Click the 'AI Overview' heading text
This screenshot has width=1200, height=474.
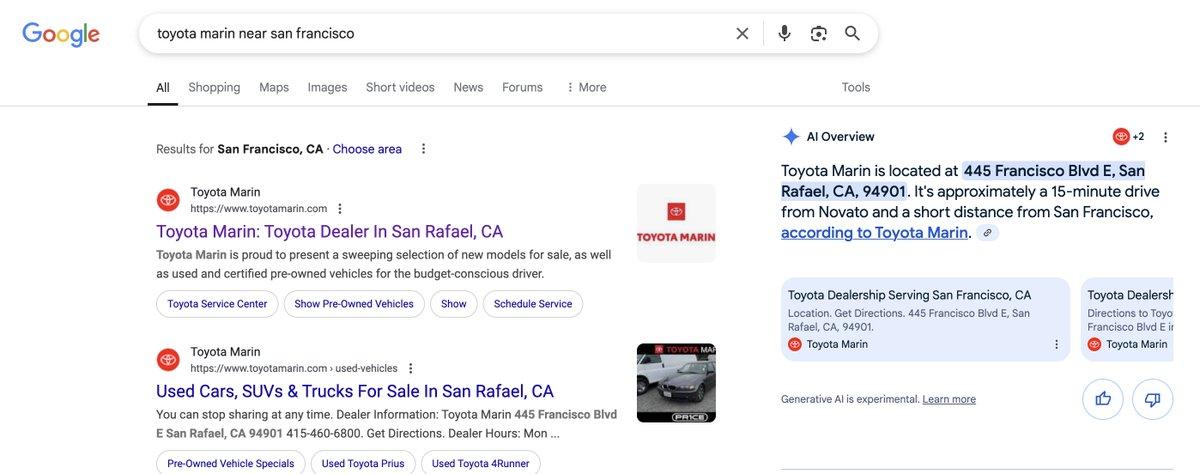pyautogui.click(x=841, y=137)
